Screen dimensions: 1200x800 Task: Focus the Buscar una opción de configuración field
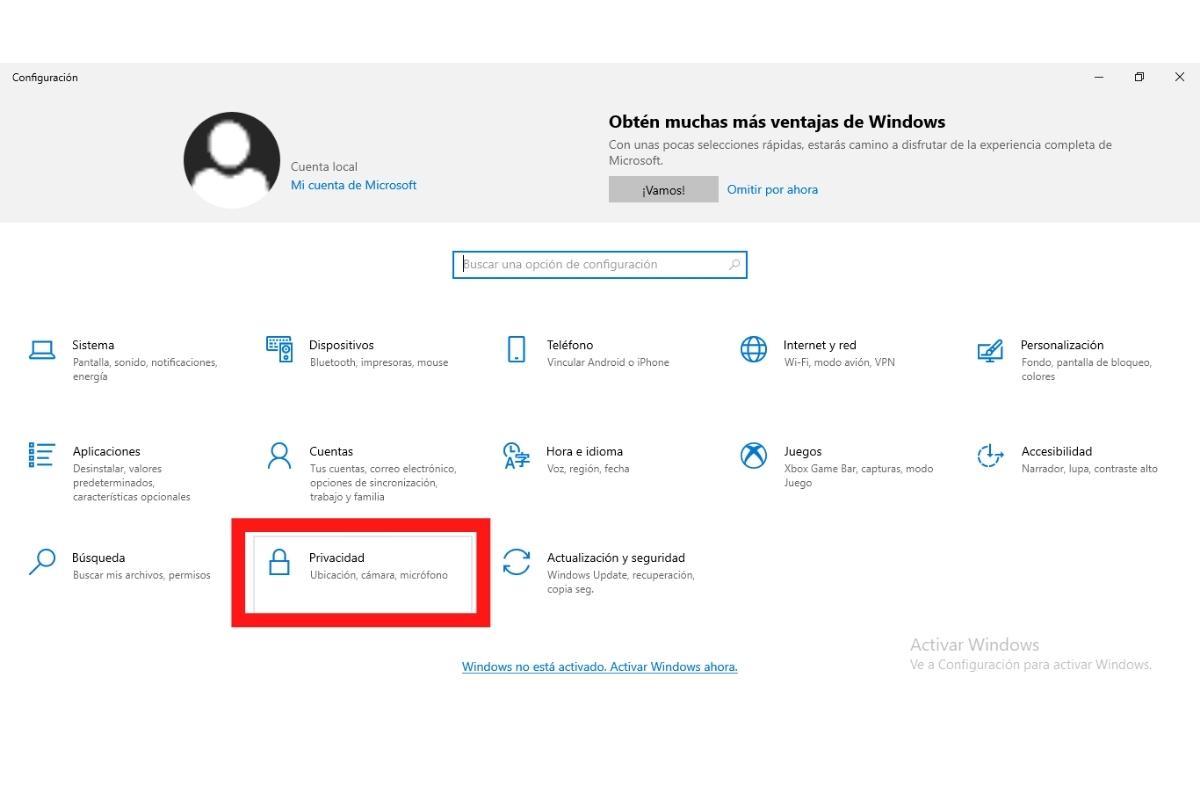600,265
